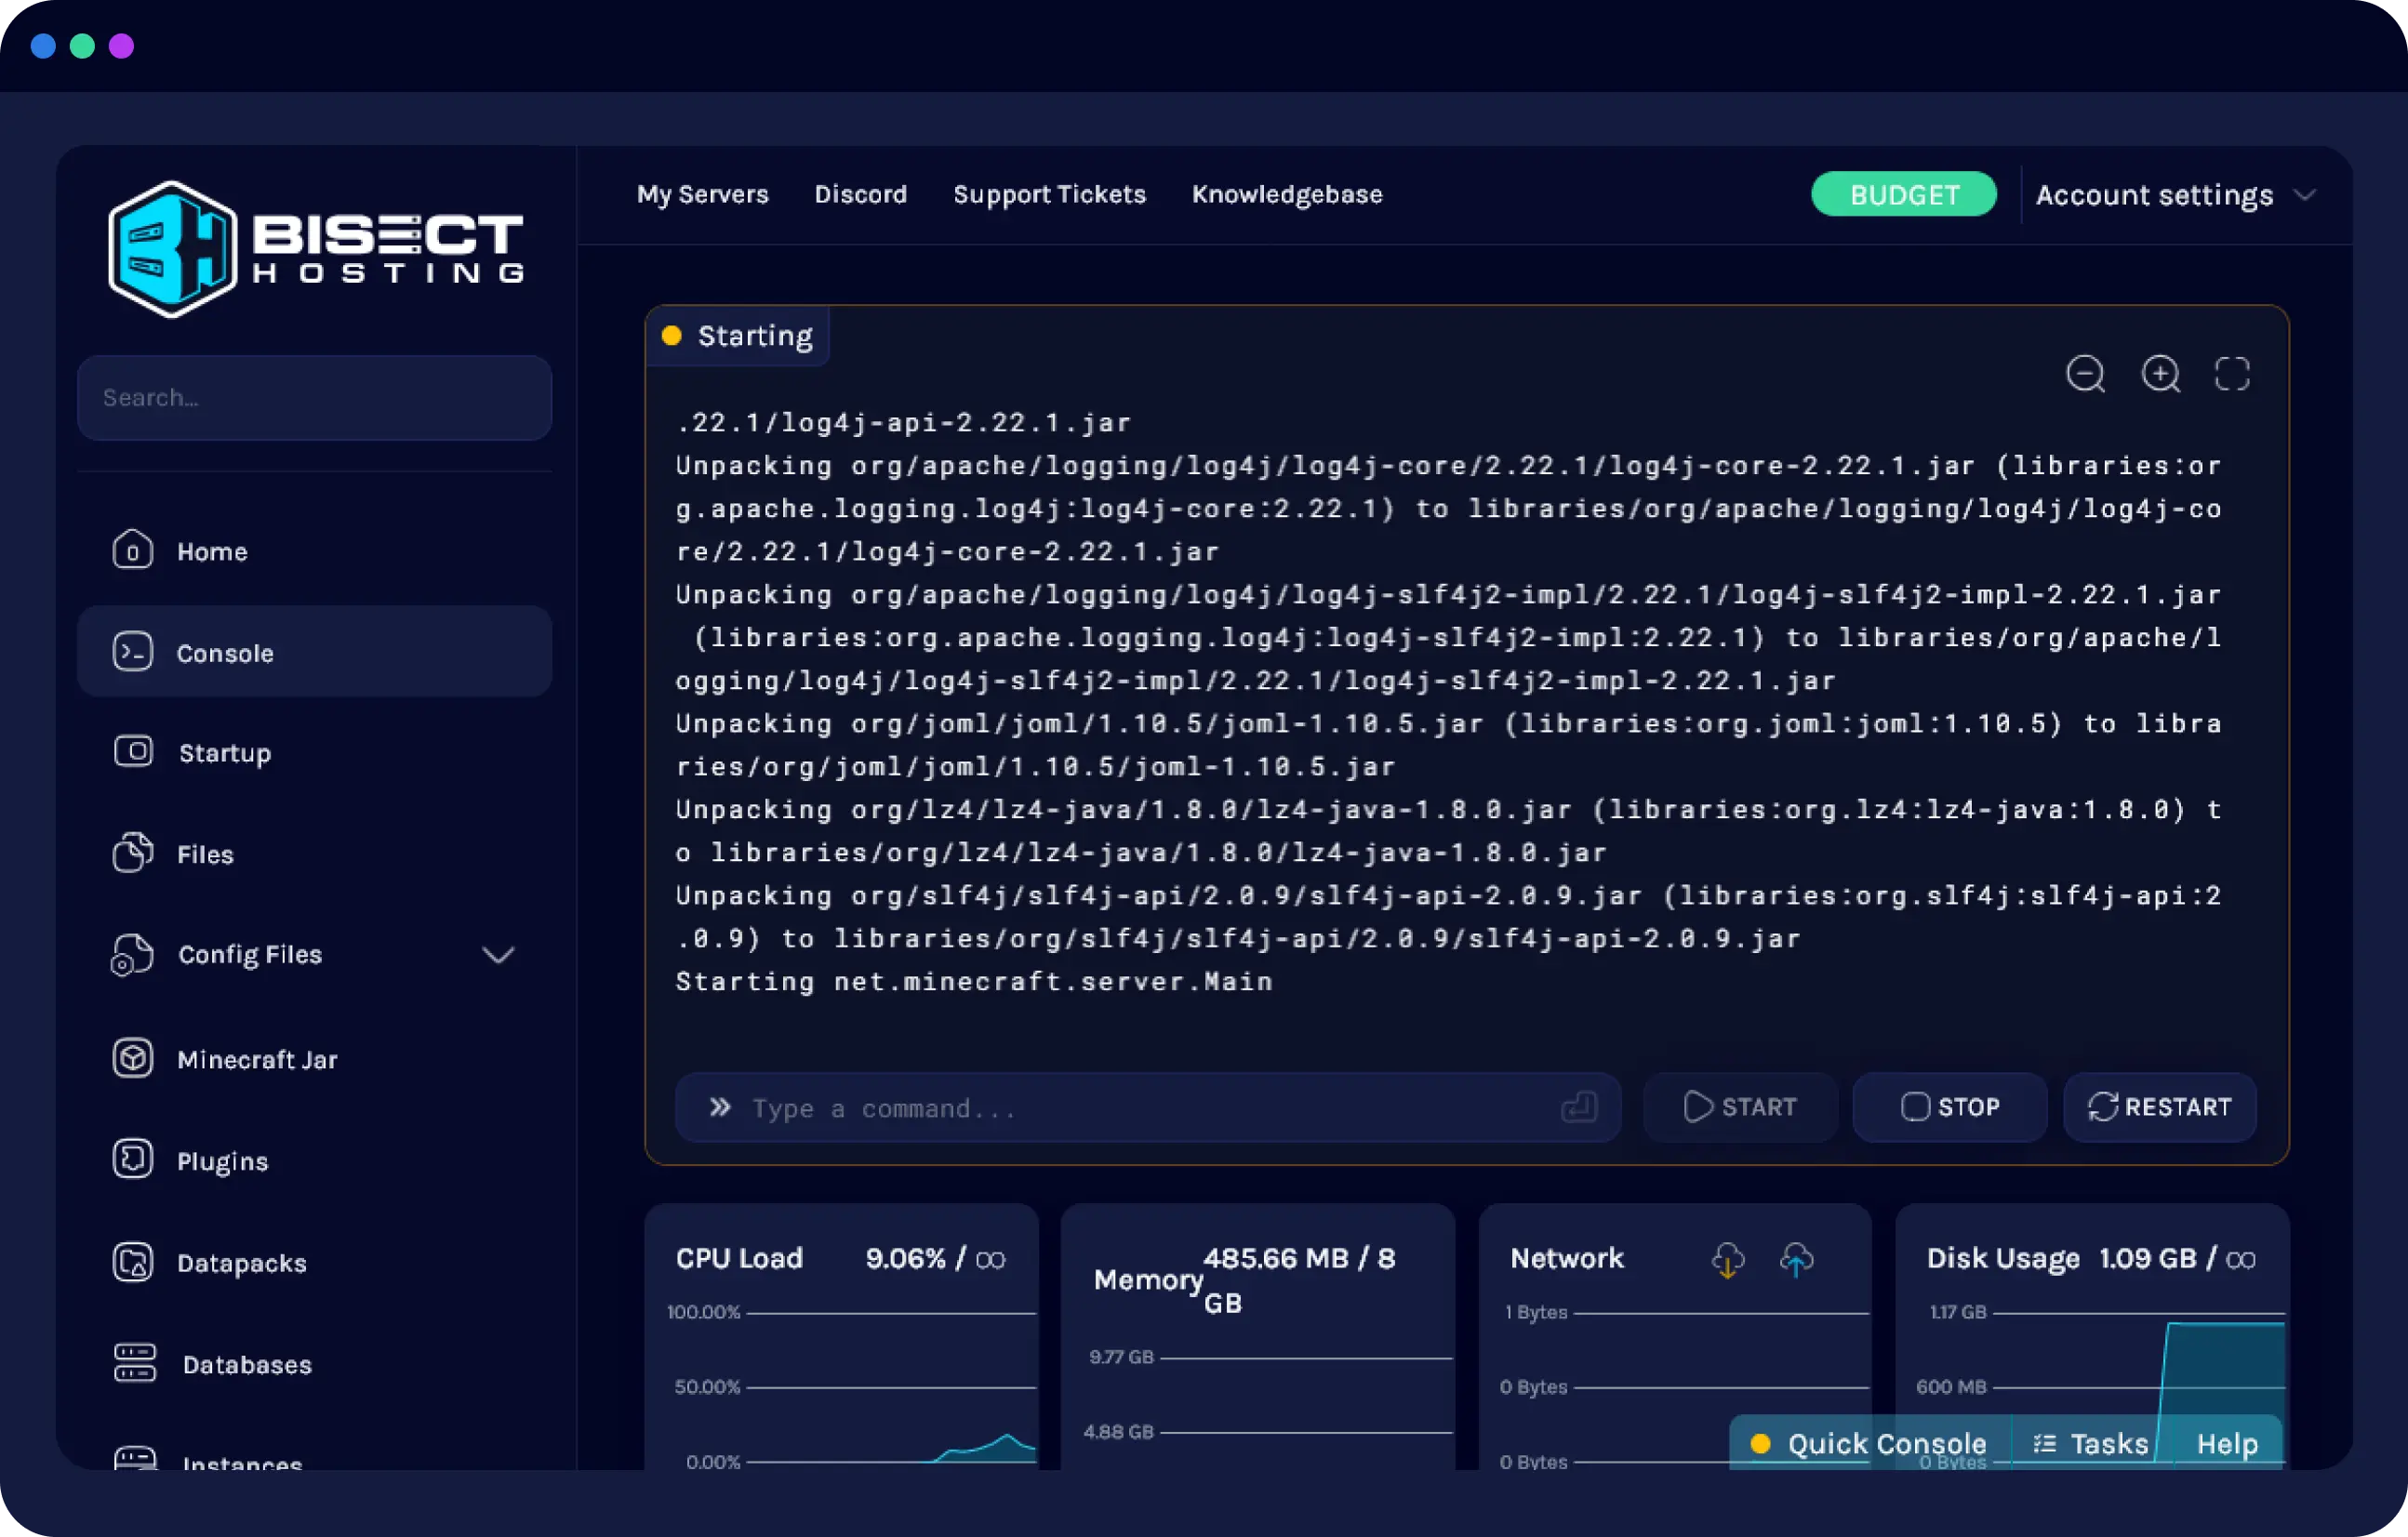Open the Knowledgebase menu item

coord(1286,194)
